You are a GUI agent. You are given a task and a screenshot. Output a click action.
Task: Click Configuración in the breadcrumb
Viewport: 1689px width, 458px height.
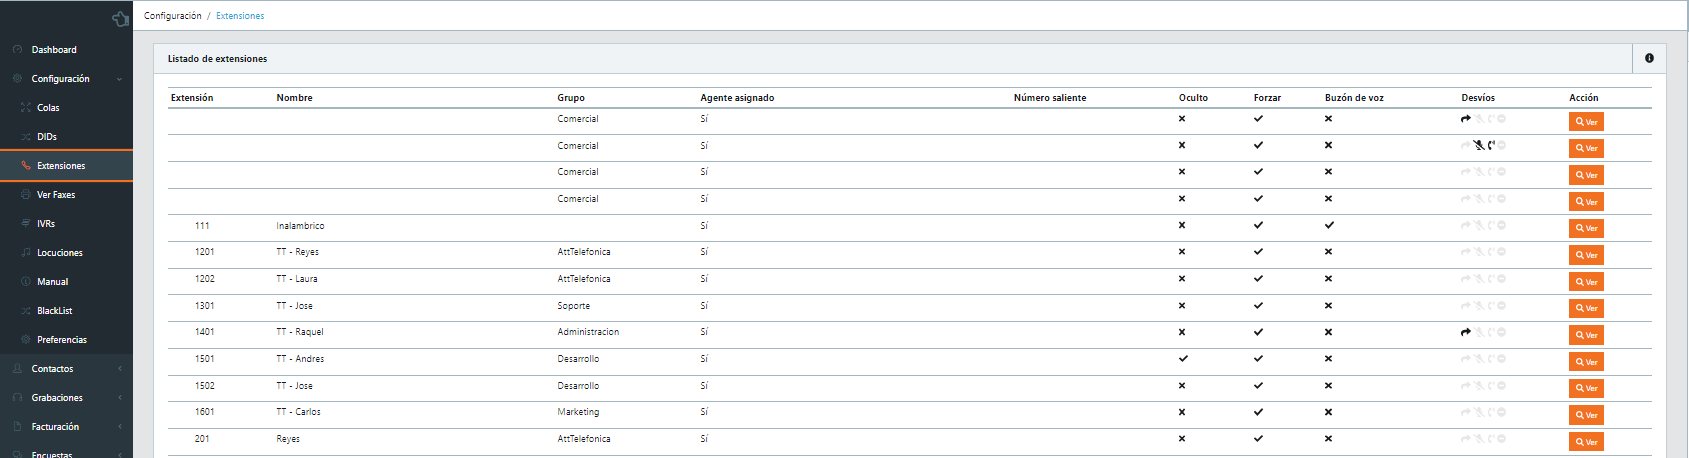172,16
